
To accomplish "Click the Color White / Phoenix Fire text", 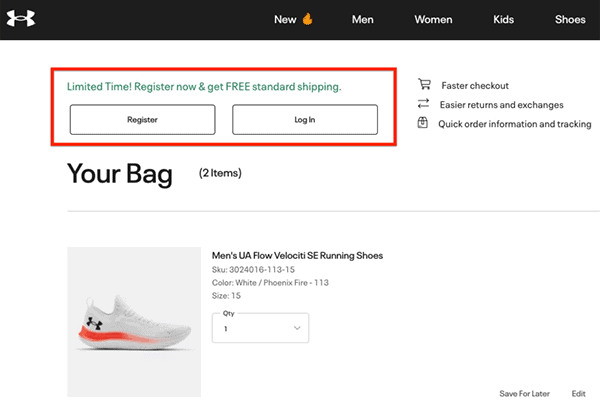I will coord(270,283).
